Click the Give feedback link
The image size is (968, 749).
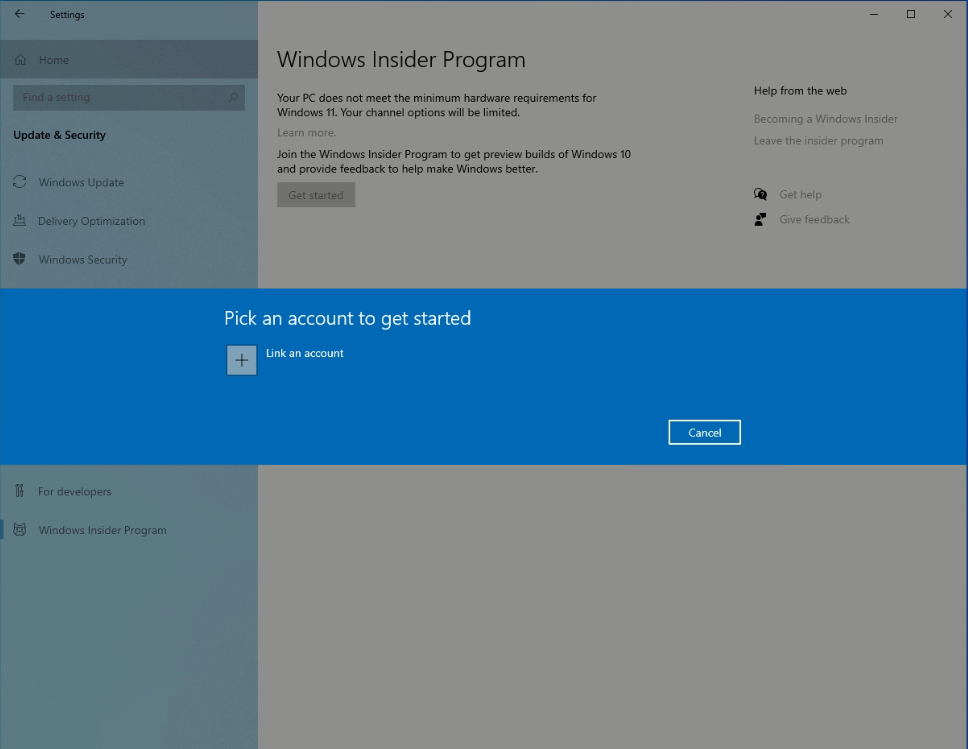click(814, 219)
